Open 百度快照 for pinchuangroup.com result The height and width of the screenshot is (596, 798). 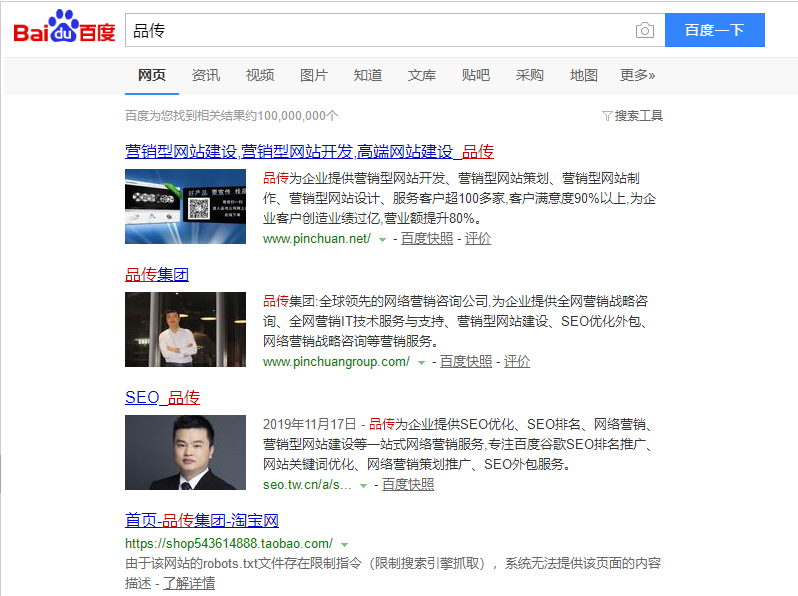(x=466, y=362)
